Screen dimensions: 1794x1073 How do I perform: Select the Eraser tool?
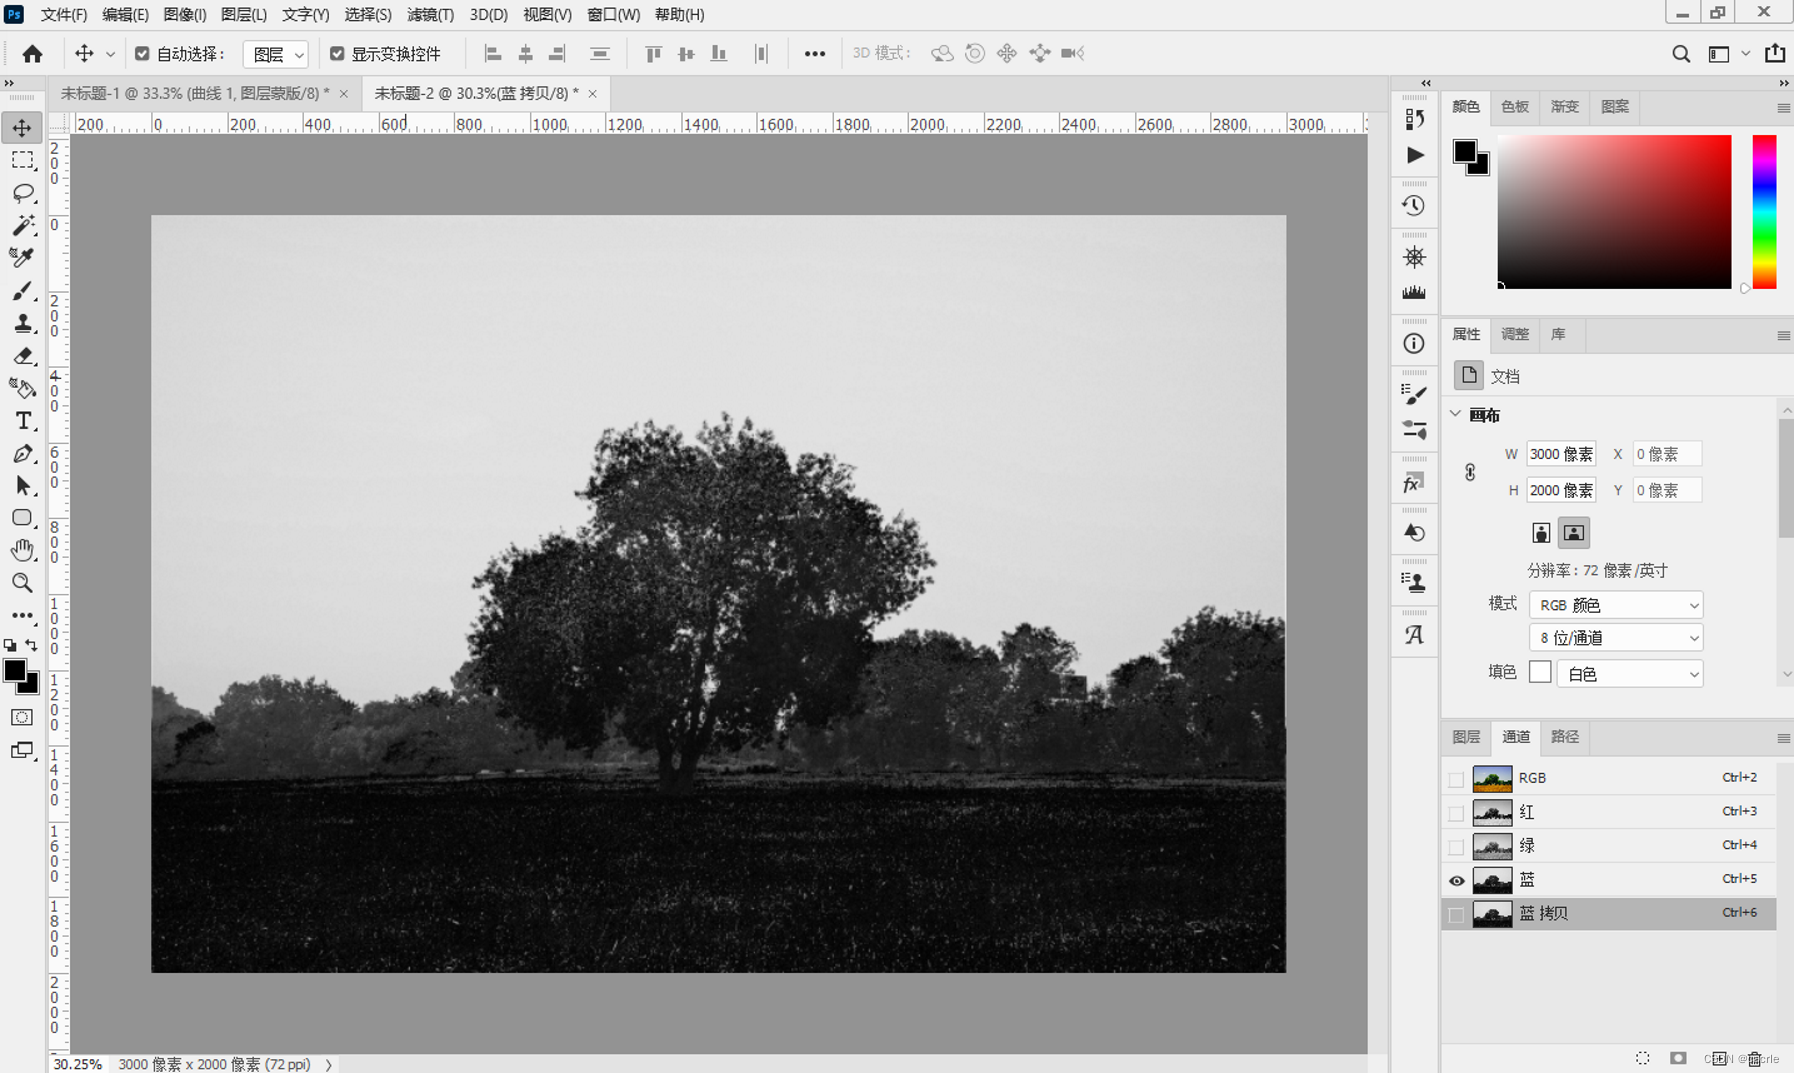pyautogui.click(x=22, y=356)
